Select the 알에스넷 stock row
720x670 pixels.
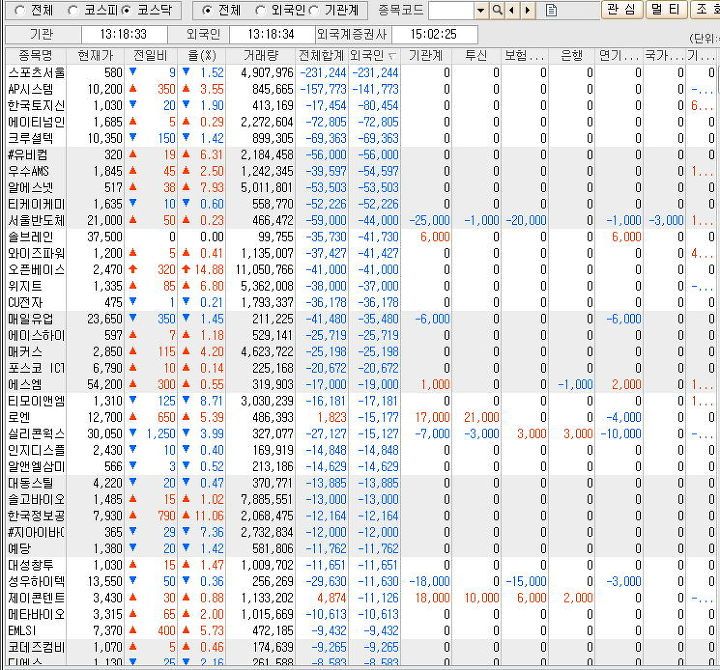[360, 187]
